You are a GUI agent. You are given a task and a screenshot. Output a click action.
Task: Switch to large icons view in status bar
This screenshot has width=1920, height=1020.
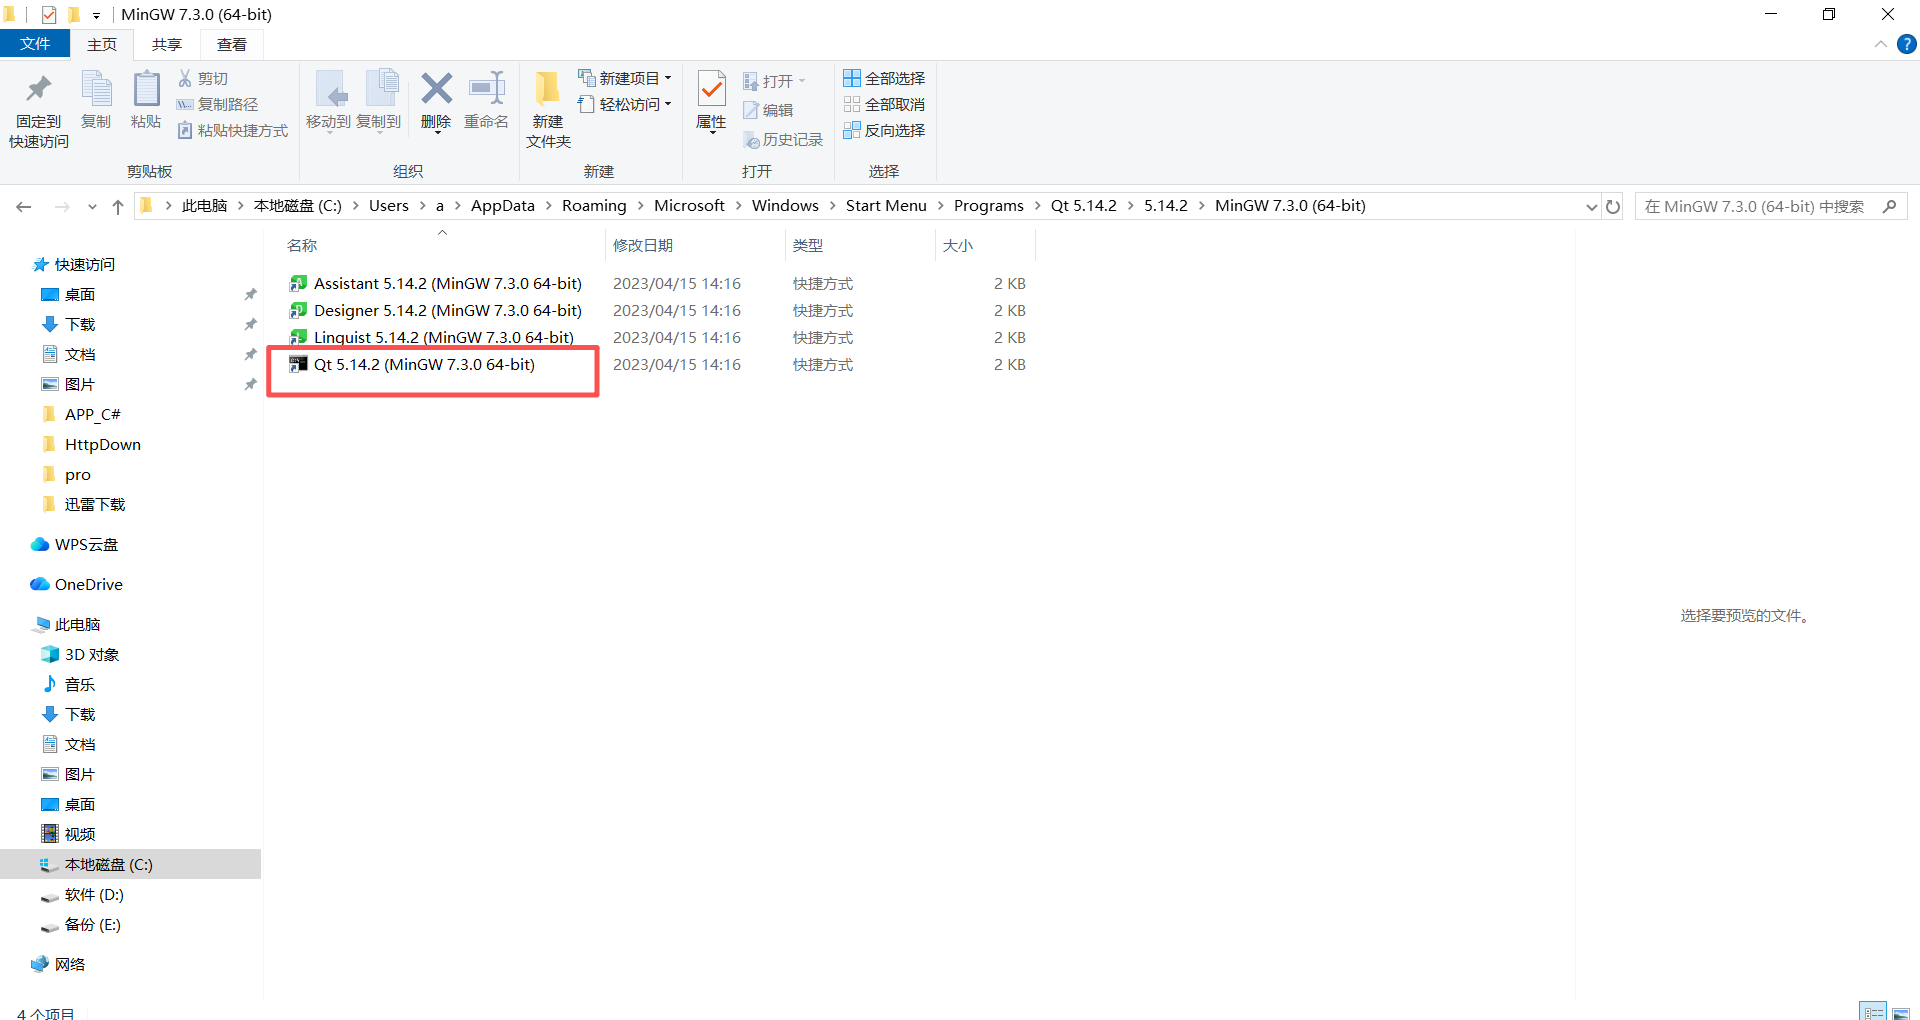tap(1901, 1012)
